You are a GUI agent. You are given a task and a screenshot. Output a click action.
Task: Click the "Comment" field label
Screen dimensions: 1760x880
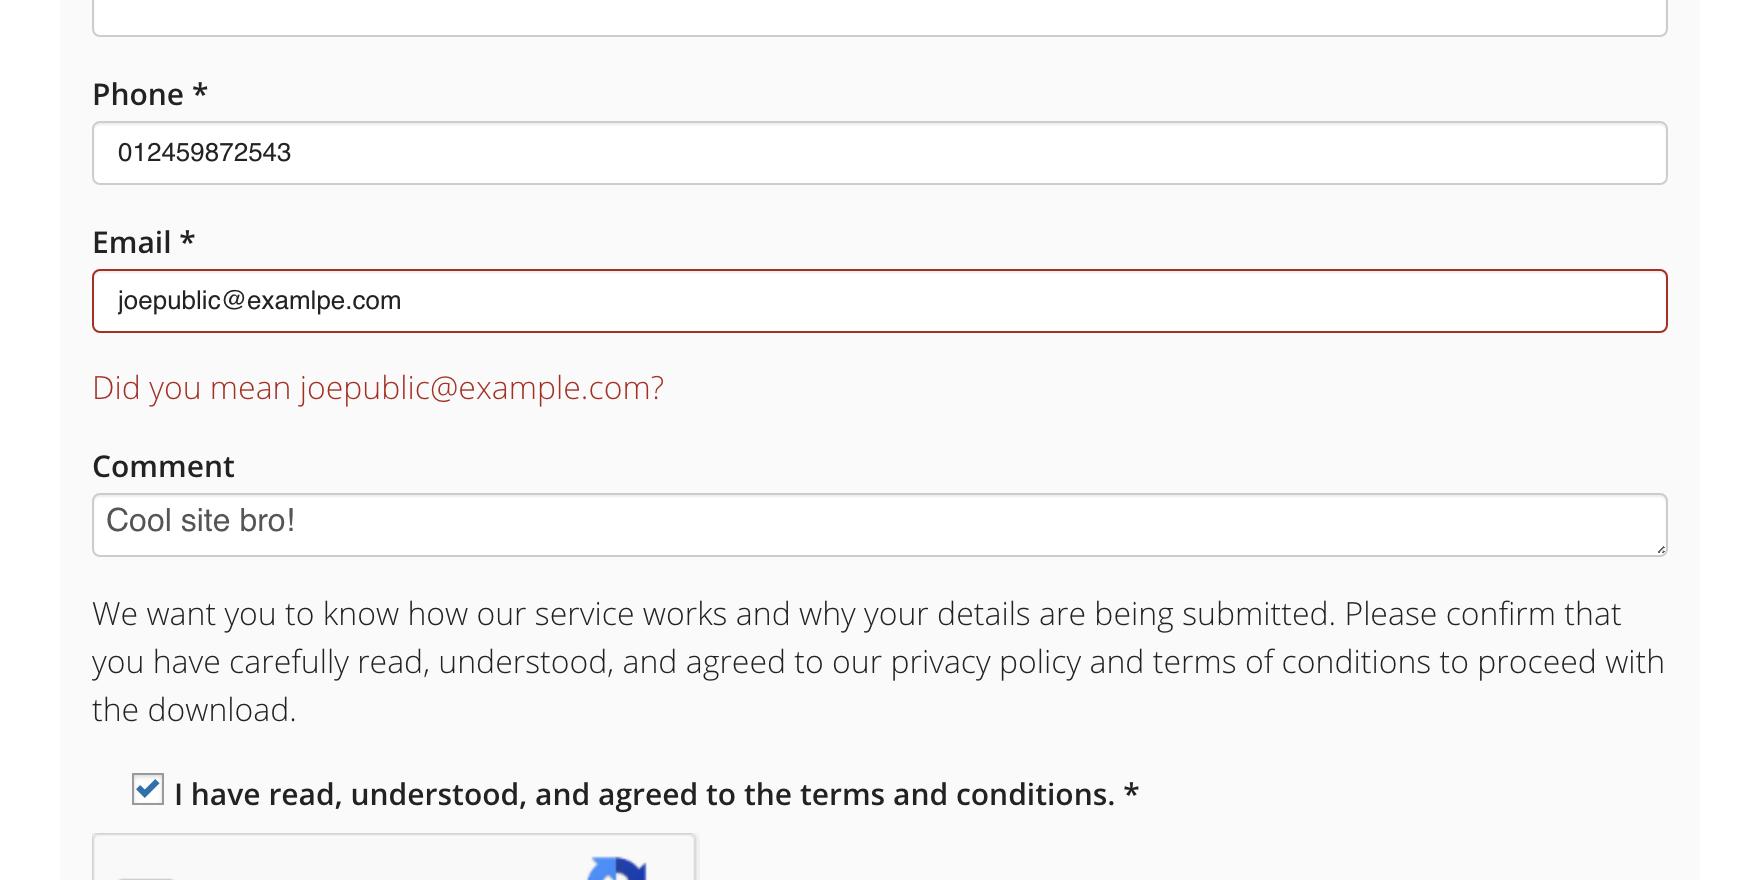click(163, 467)
